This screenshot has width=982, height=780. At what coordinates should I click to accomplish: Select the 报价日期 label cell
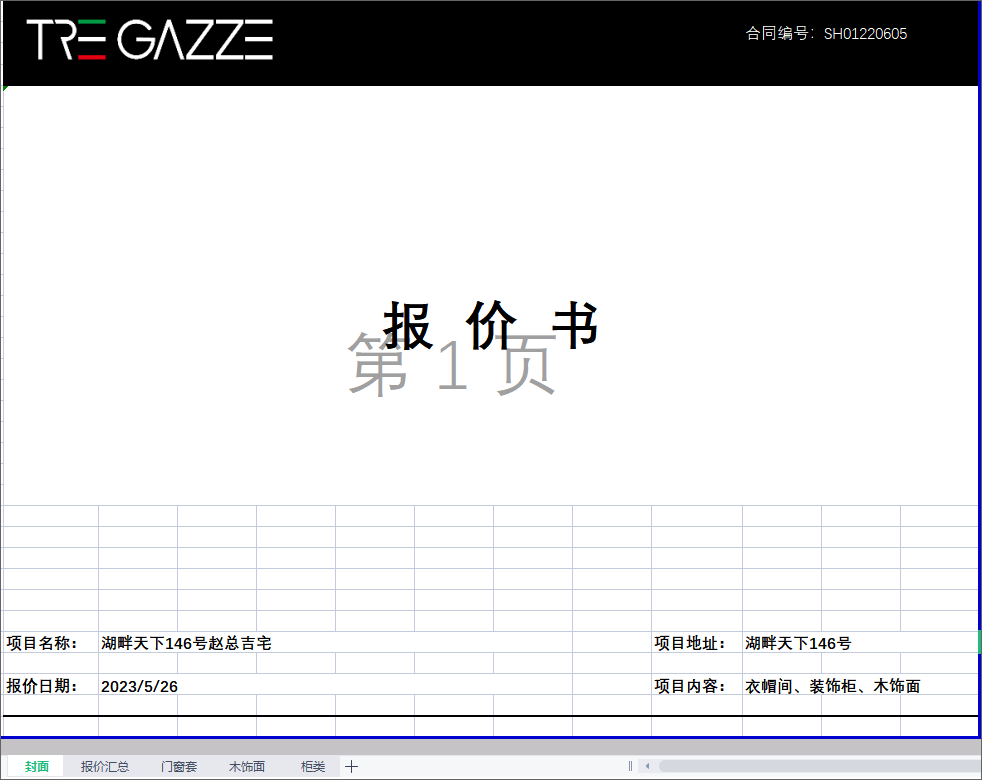(x=51, y=685)
